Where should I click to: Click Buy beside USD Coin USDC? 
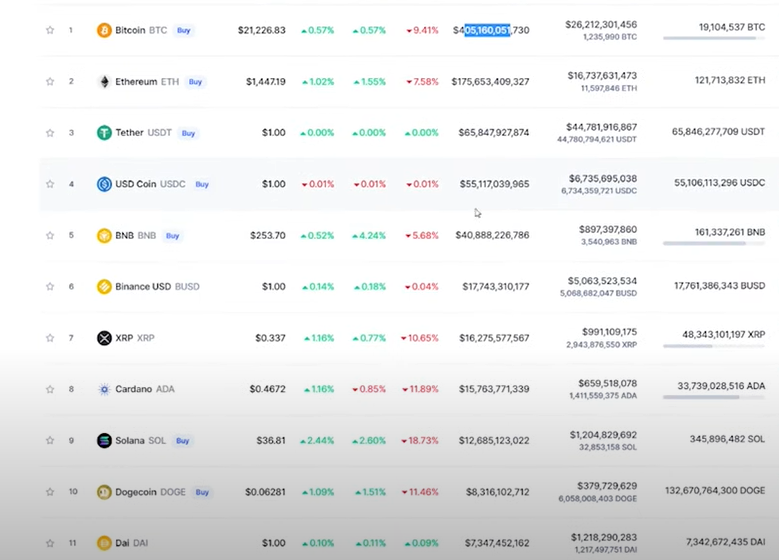202,184
